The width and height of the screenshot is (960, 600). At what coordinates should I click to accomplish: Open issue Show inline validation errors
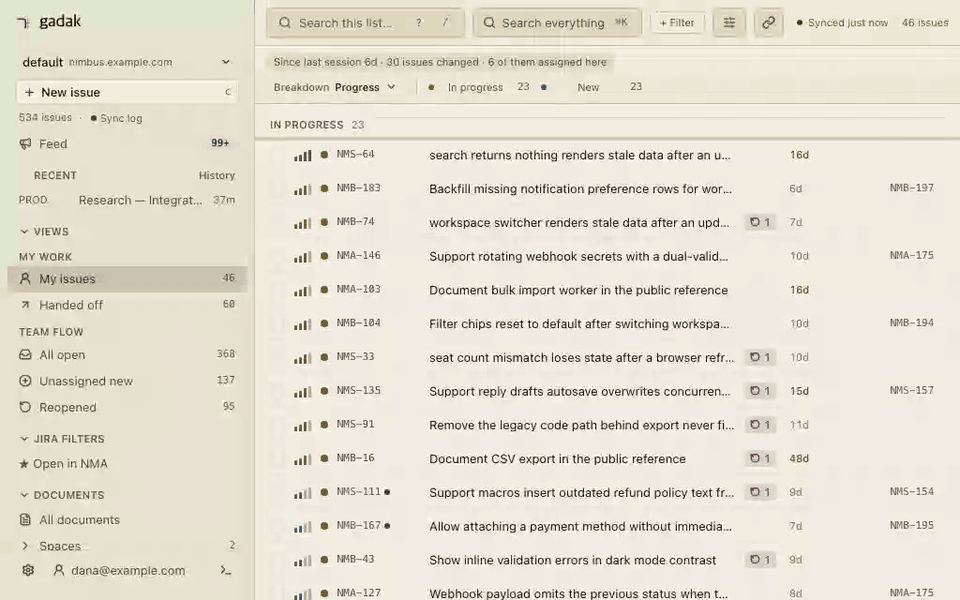tap(572, 560)
